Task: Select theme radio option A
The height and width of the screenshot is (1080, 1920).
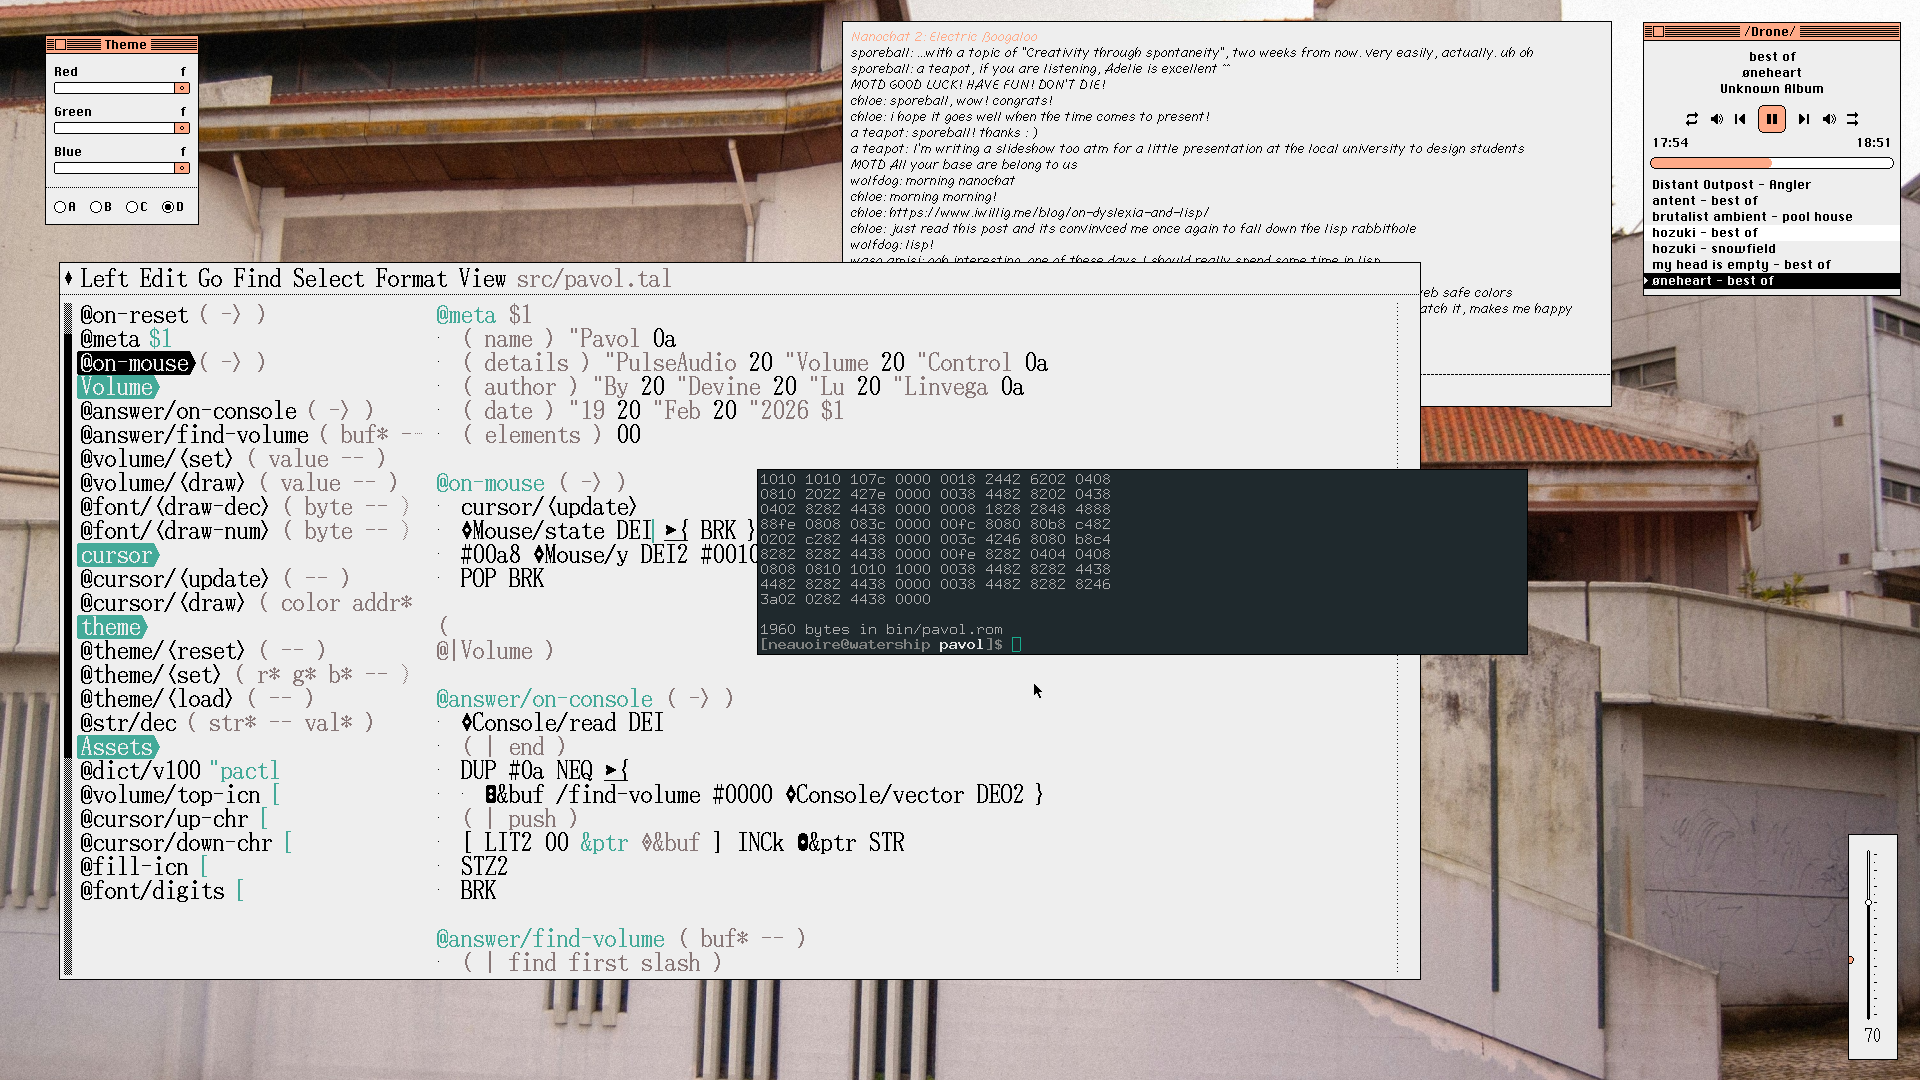Action: point(61,207)
